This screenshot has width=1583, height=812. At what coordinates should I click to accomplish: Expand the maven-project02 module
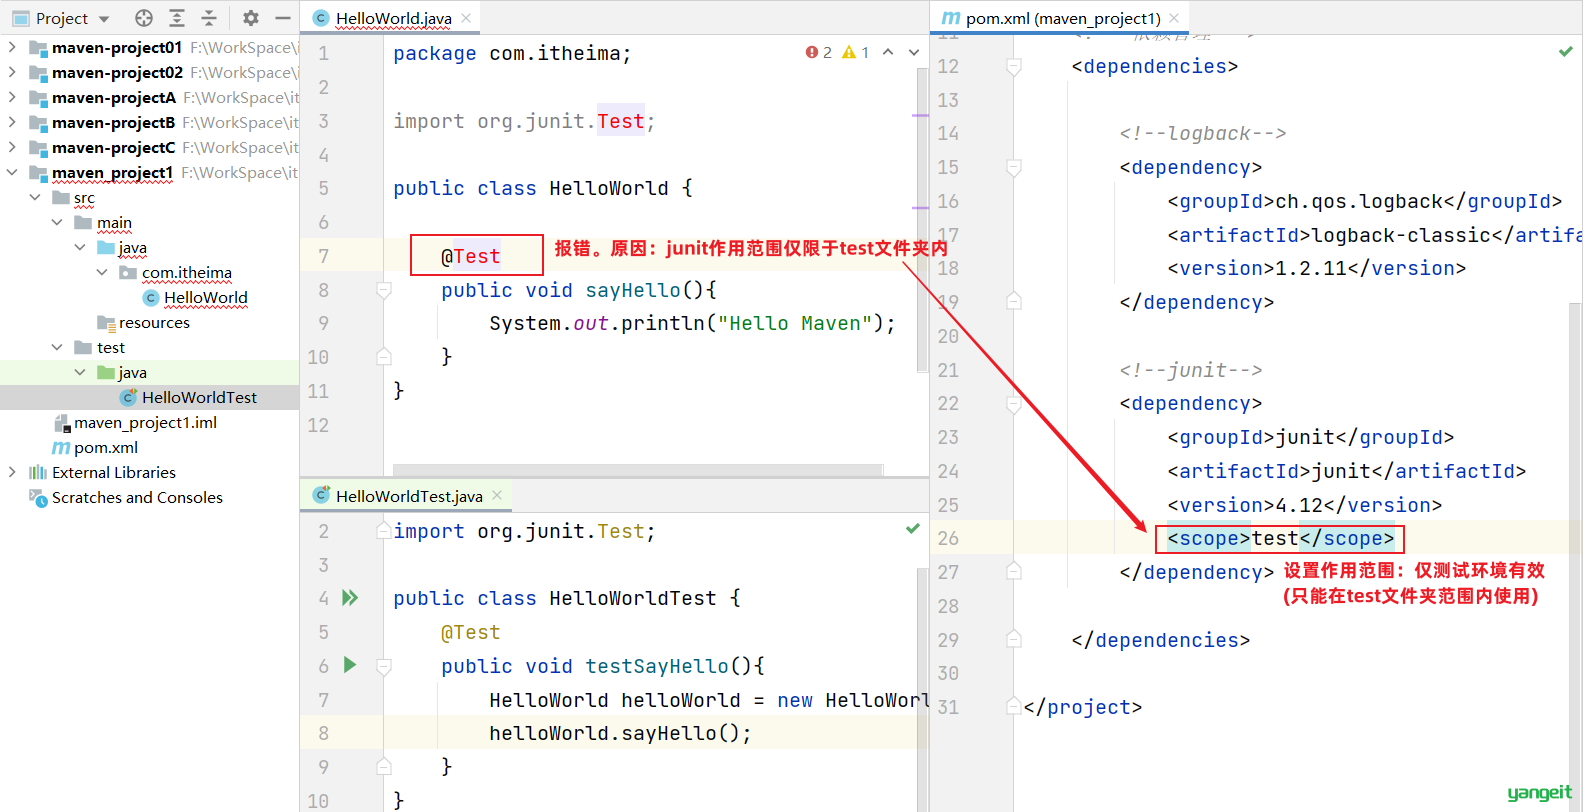click(12, 72)
